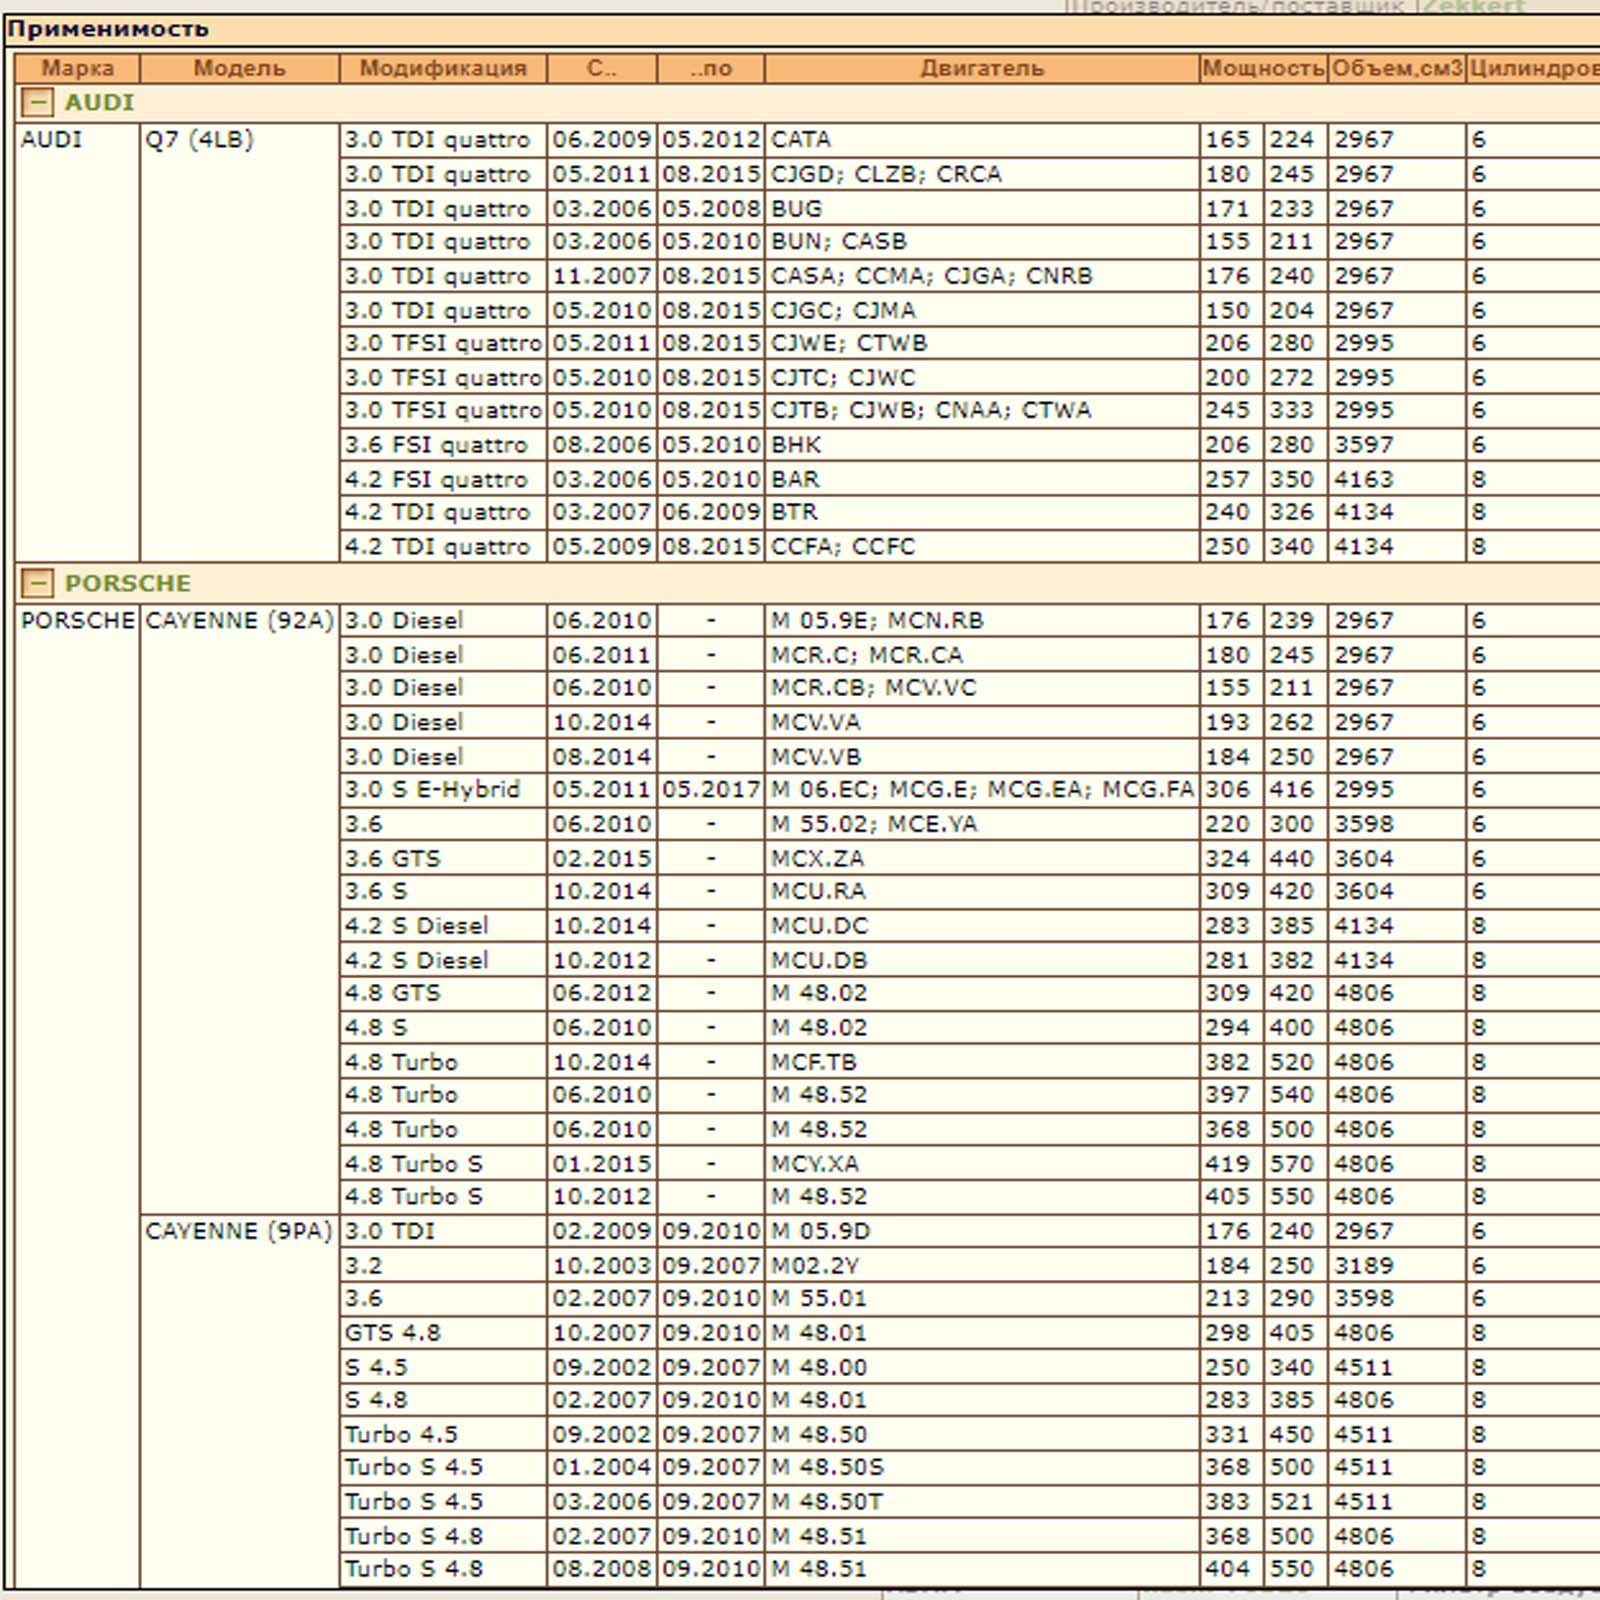Click the ..по end date column header
Screen dimensions: 1600x1600
(710, 68)
